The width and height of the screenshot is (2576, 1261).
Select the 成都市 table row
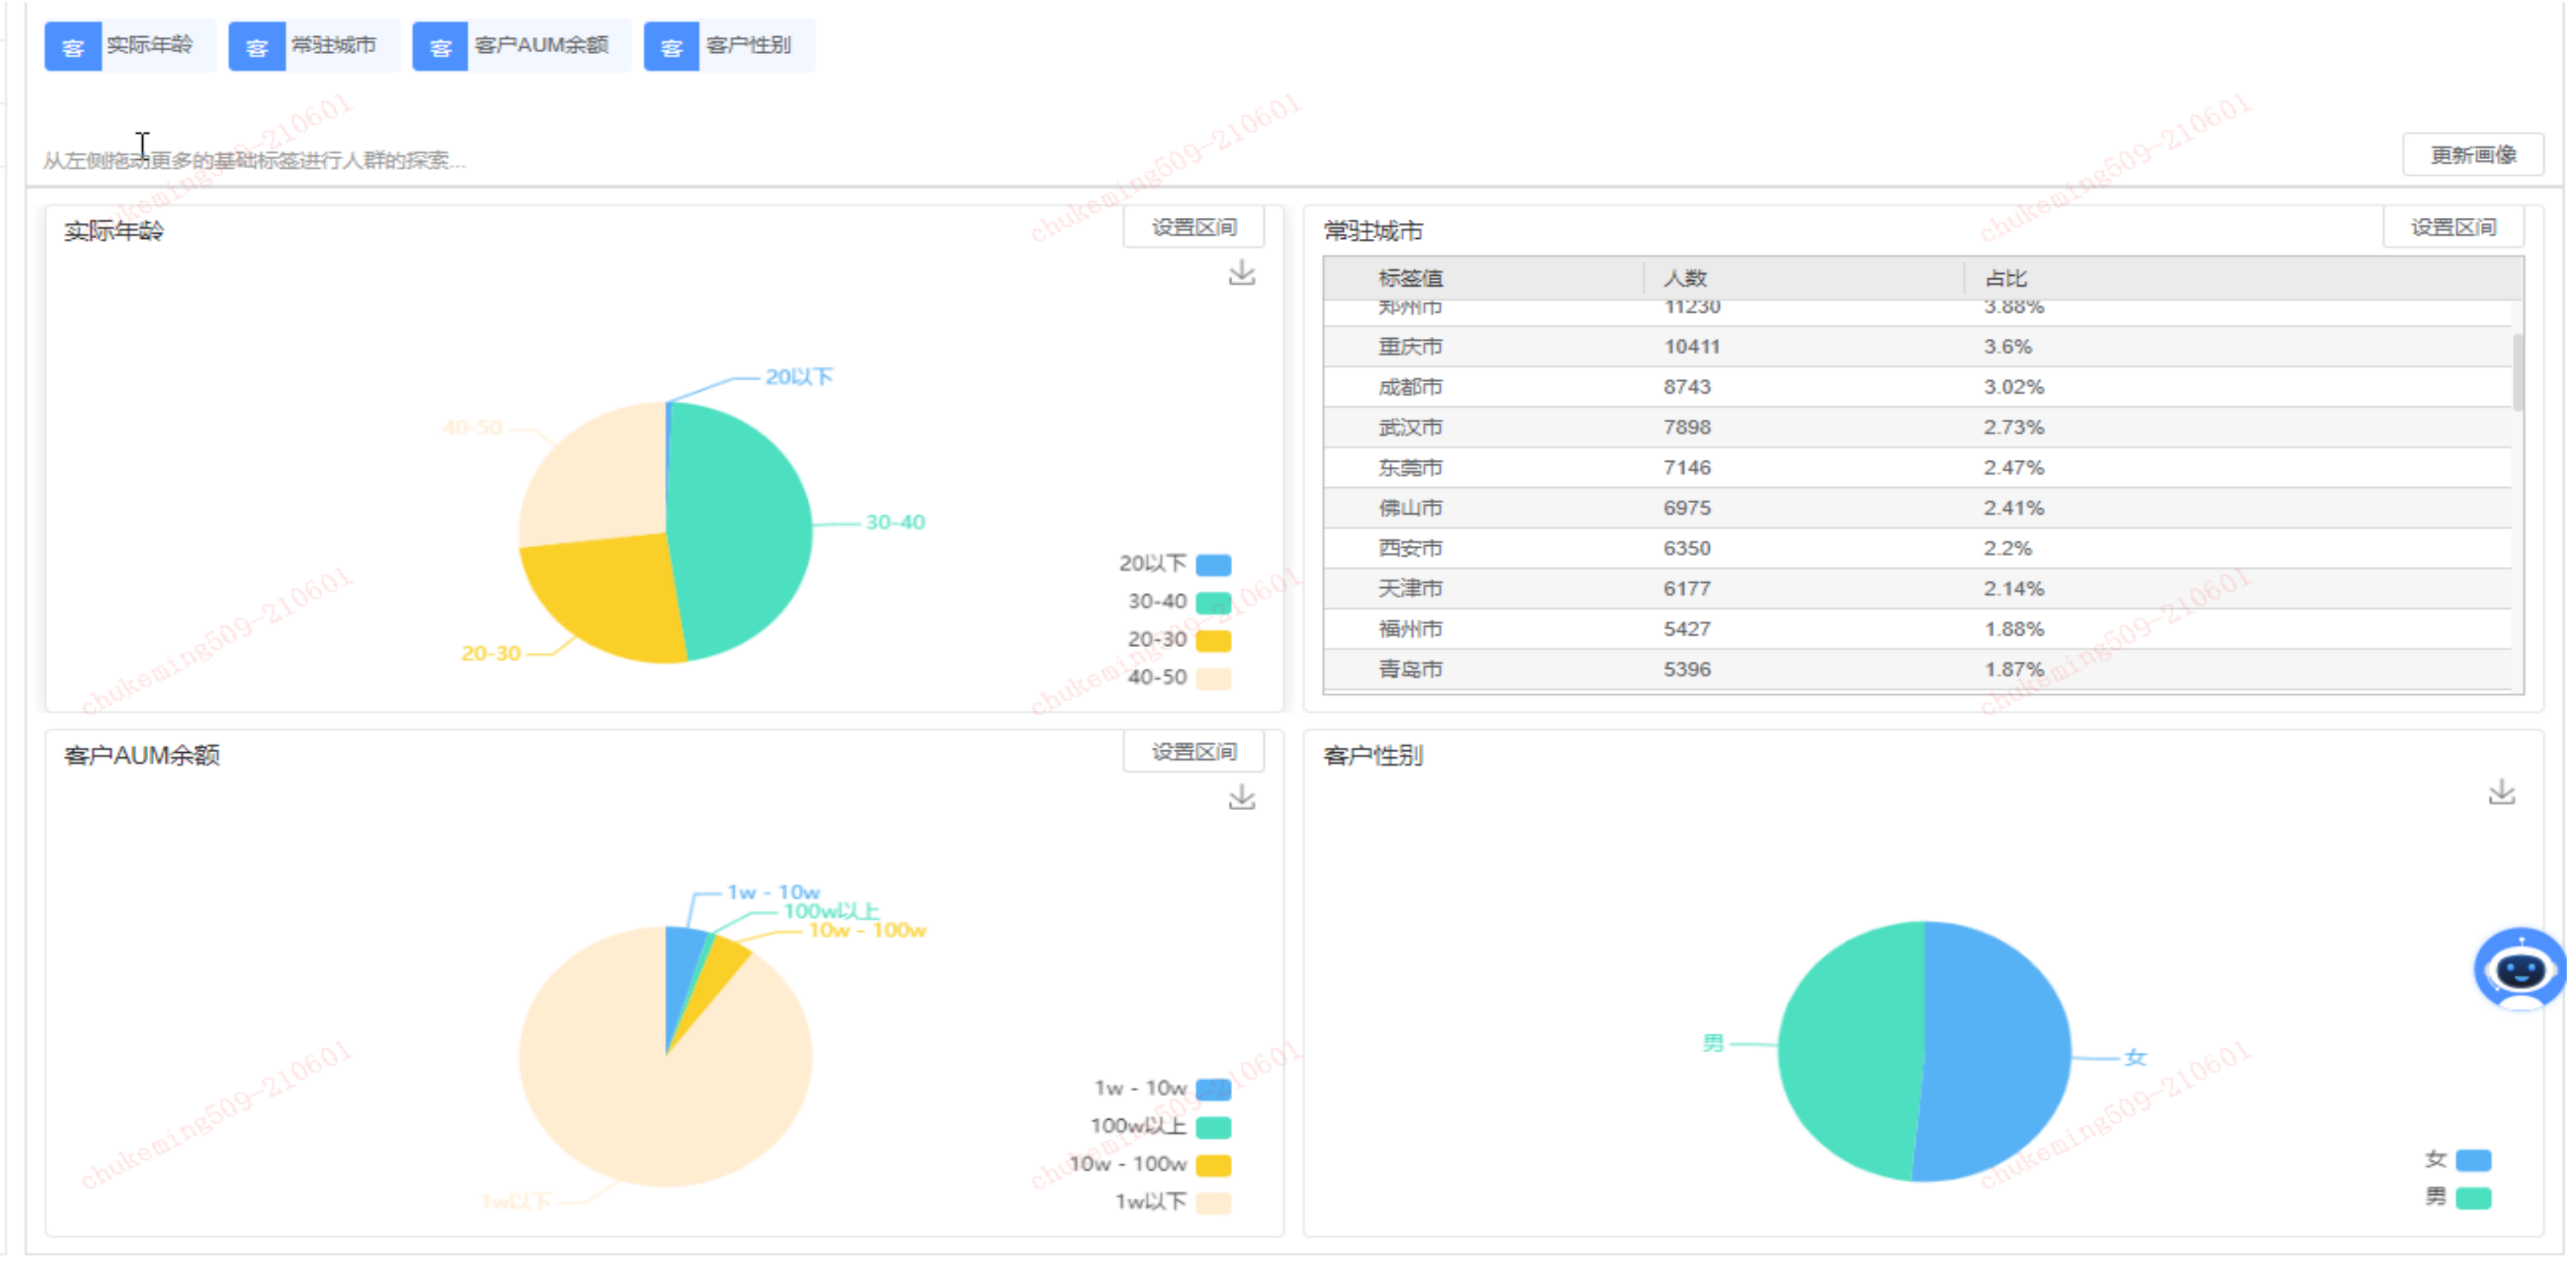click(x=1917, y=387)
